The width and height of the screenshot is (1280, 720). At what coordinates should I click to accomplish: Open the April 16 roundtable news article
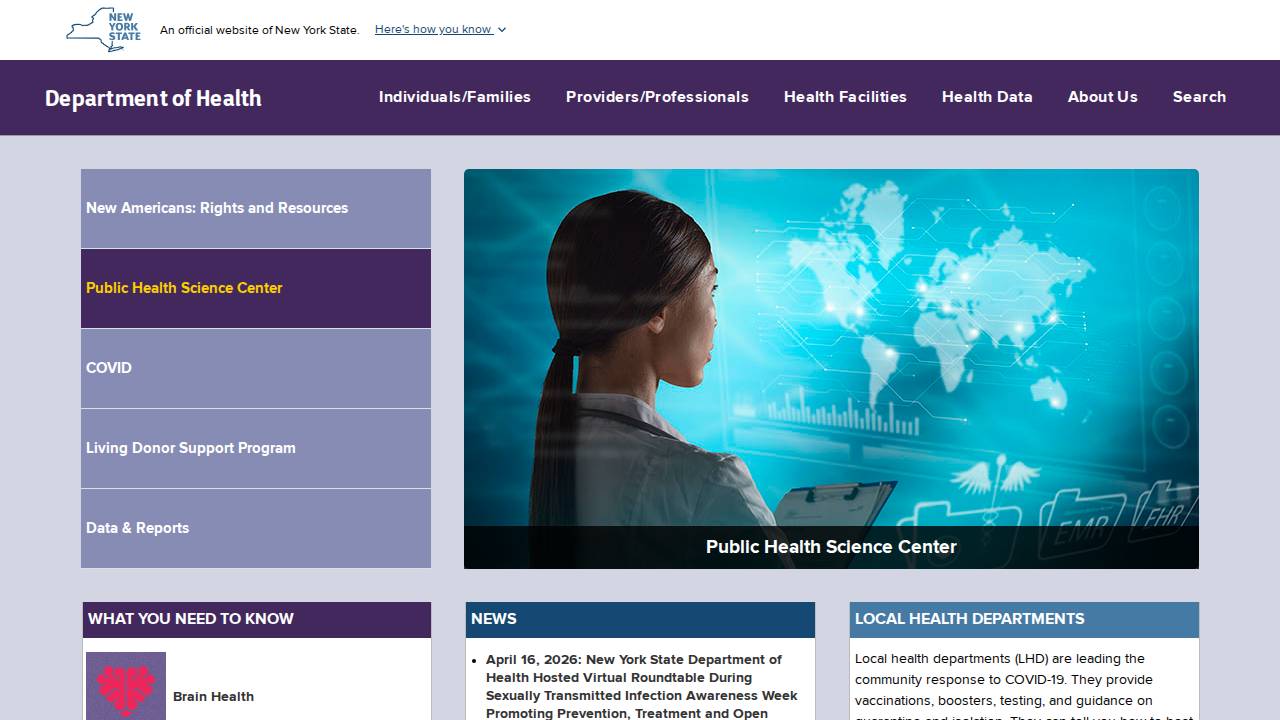[x=640, y=687]
